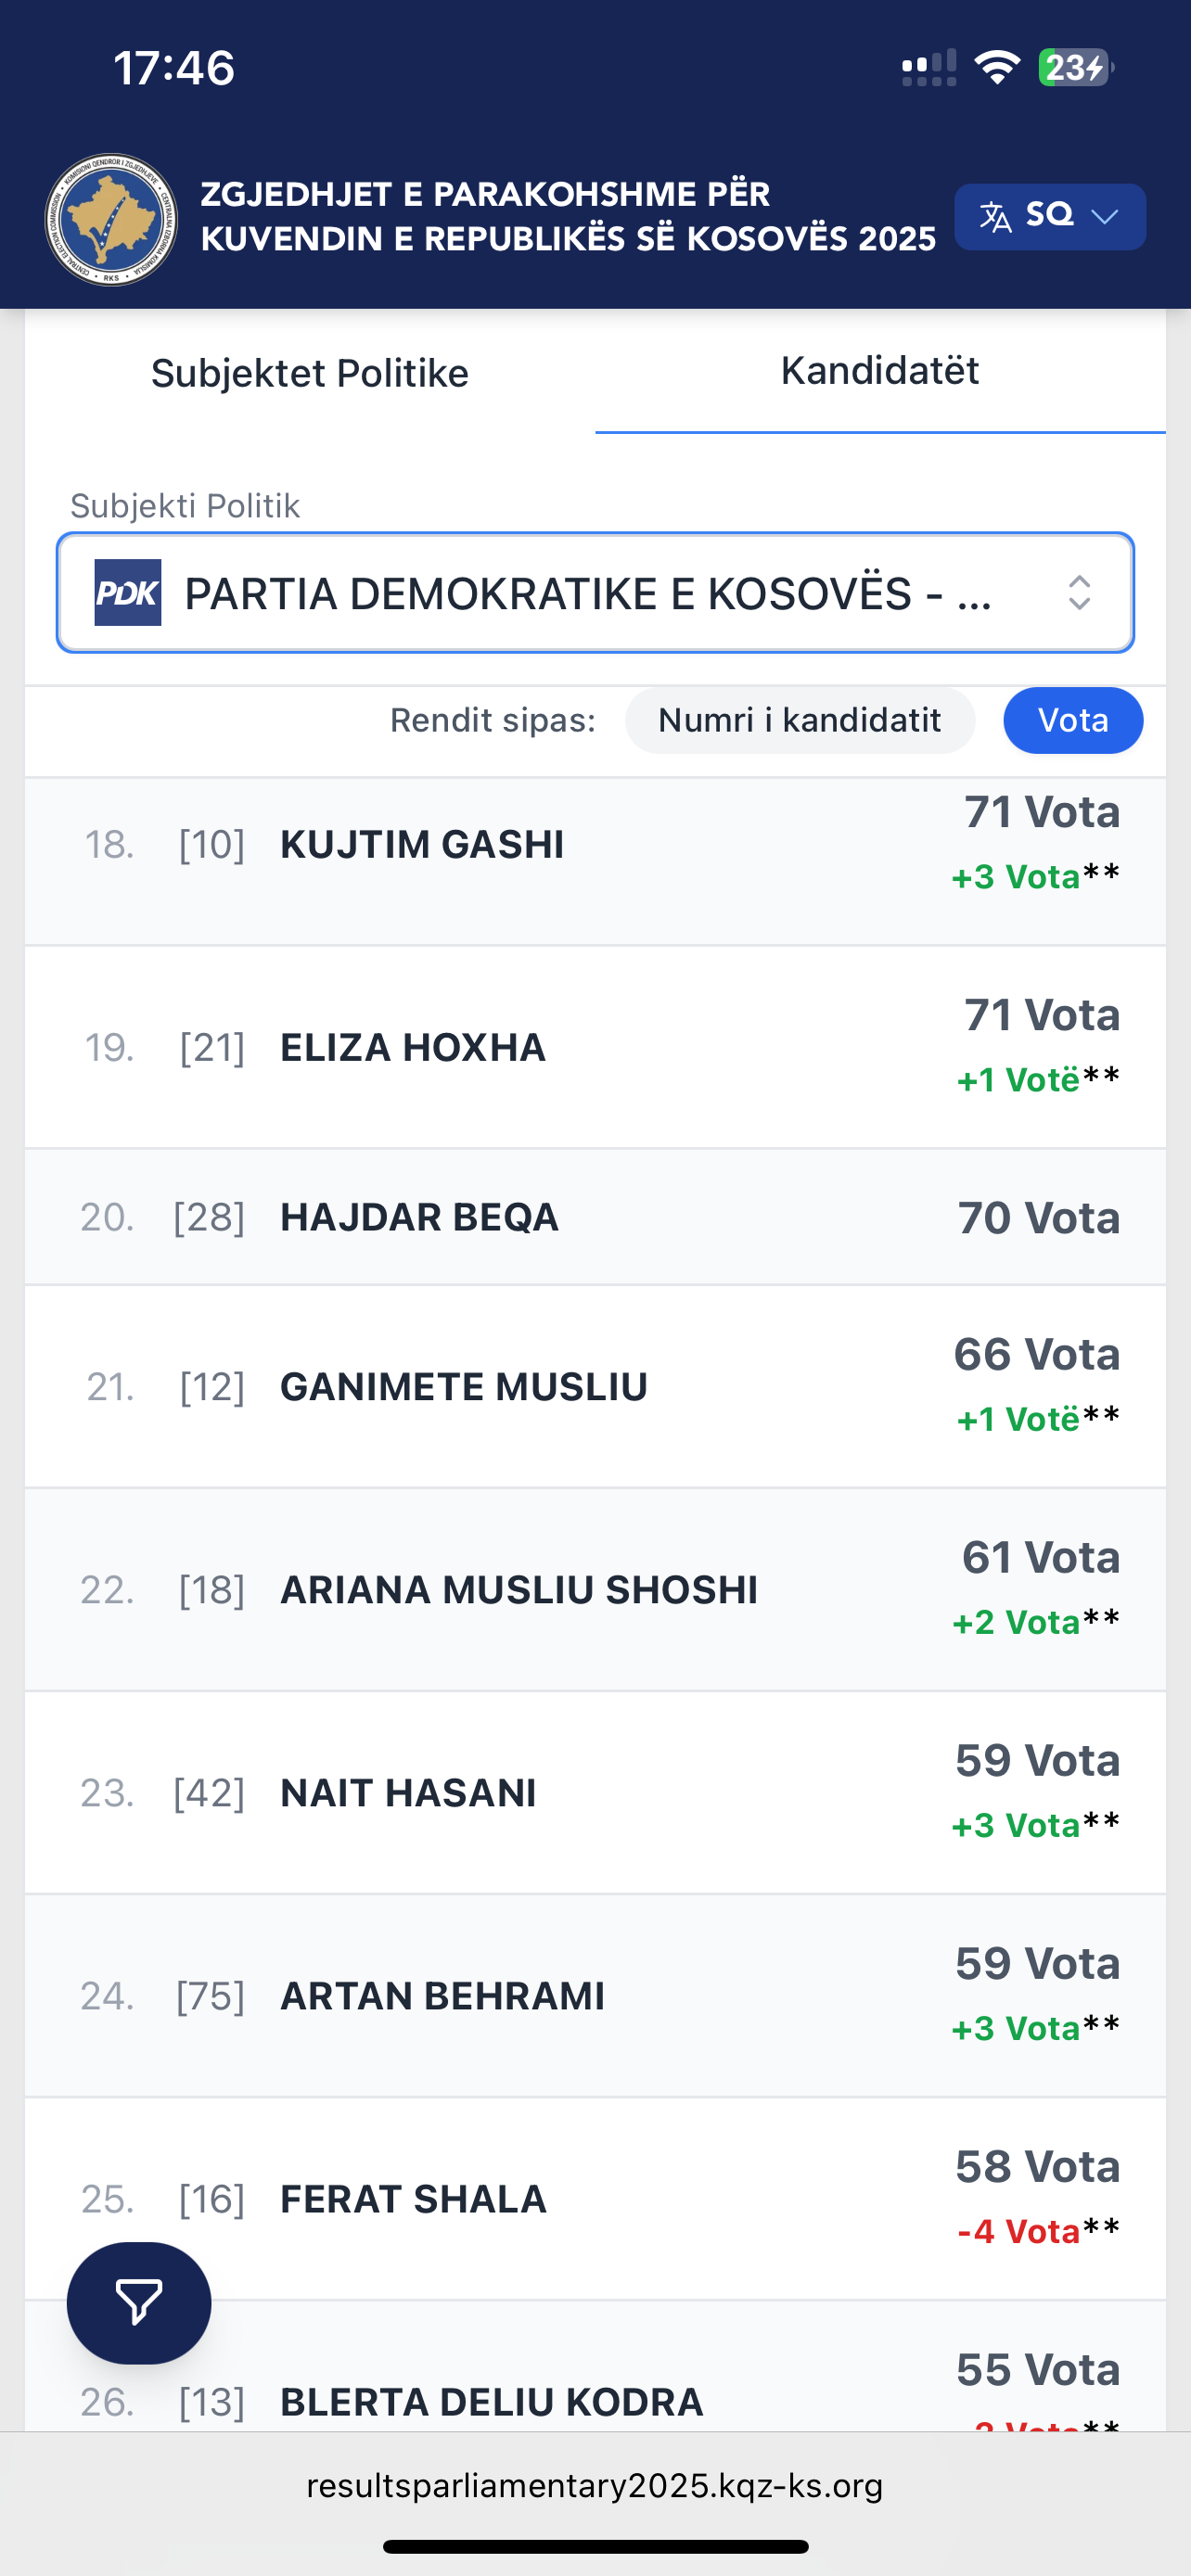Tap the Nait Hasani candidate row

pyautogui.click(x=595, y=1793)
